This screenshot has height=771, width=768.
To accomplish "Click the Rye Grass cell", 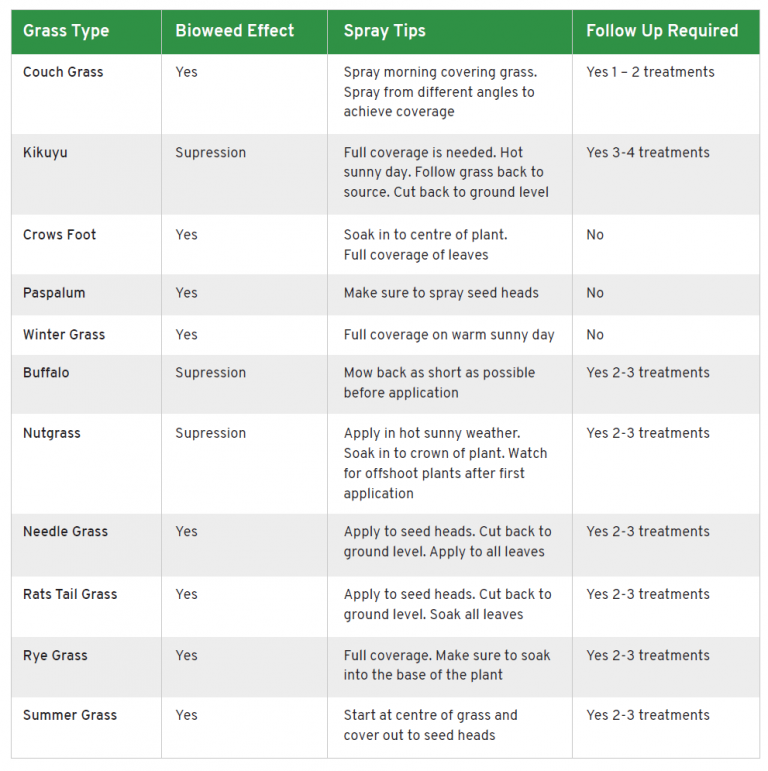I will coord(55,656).
